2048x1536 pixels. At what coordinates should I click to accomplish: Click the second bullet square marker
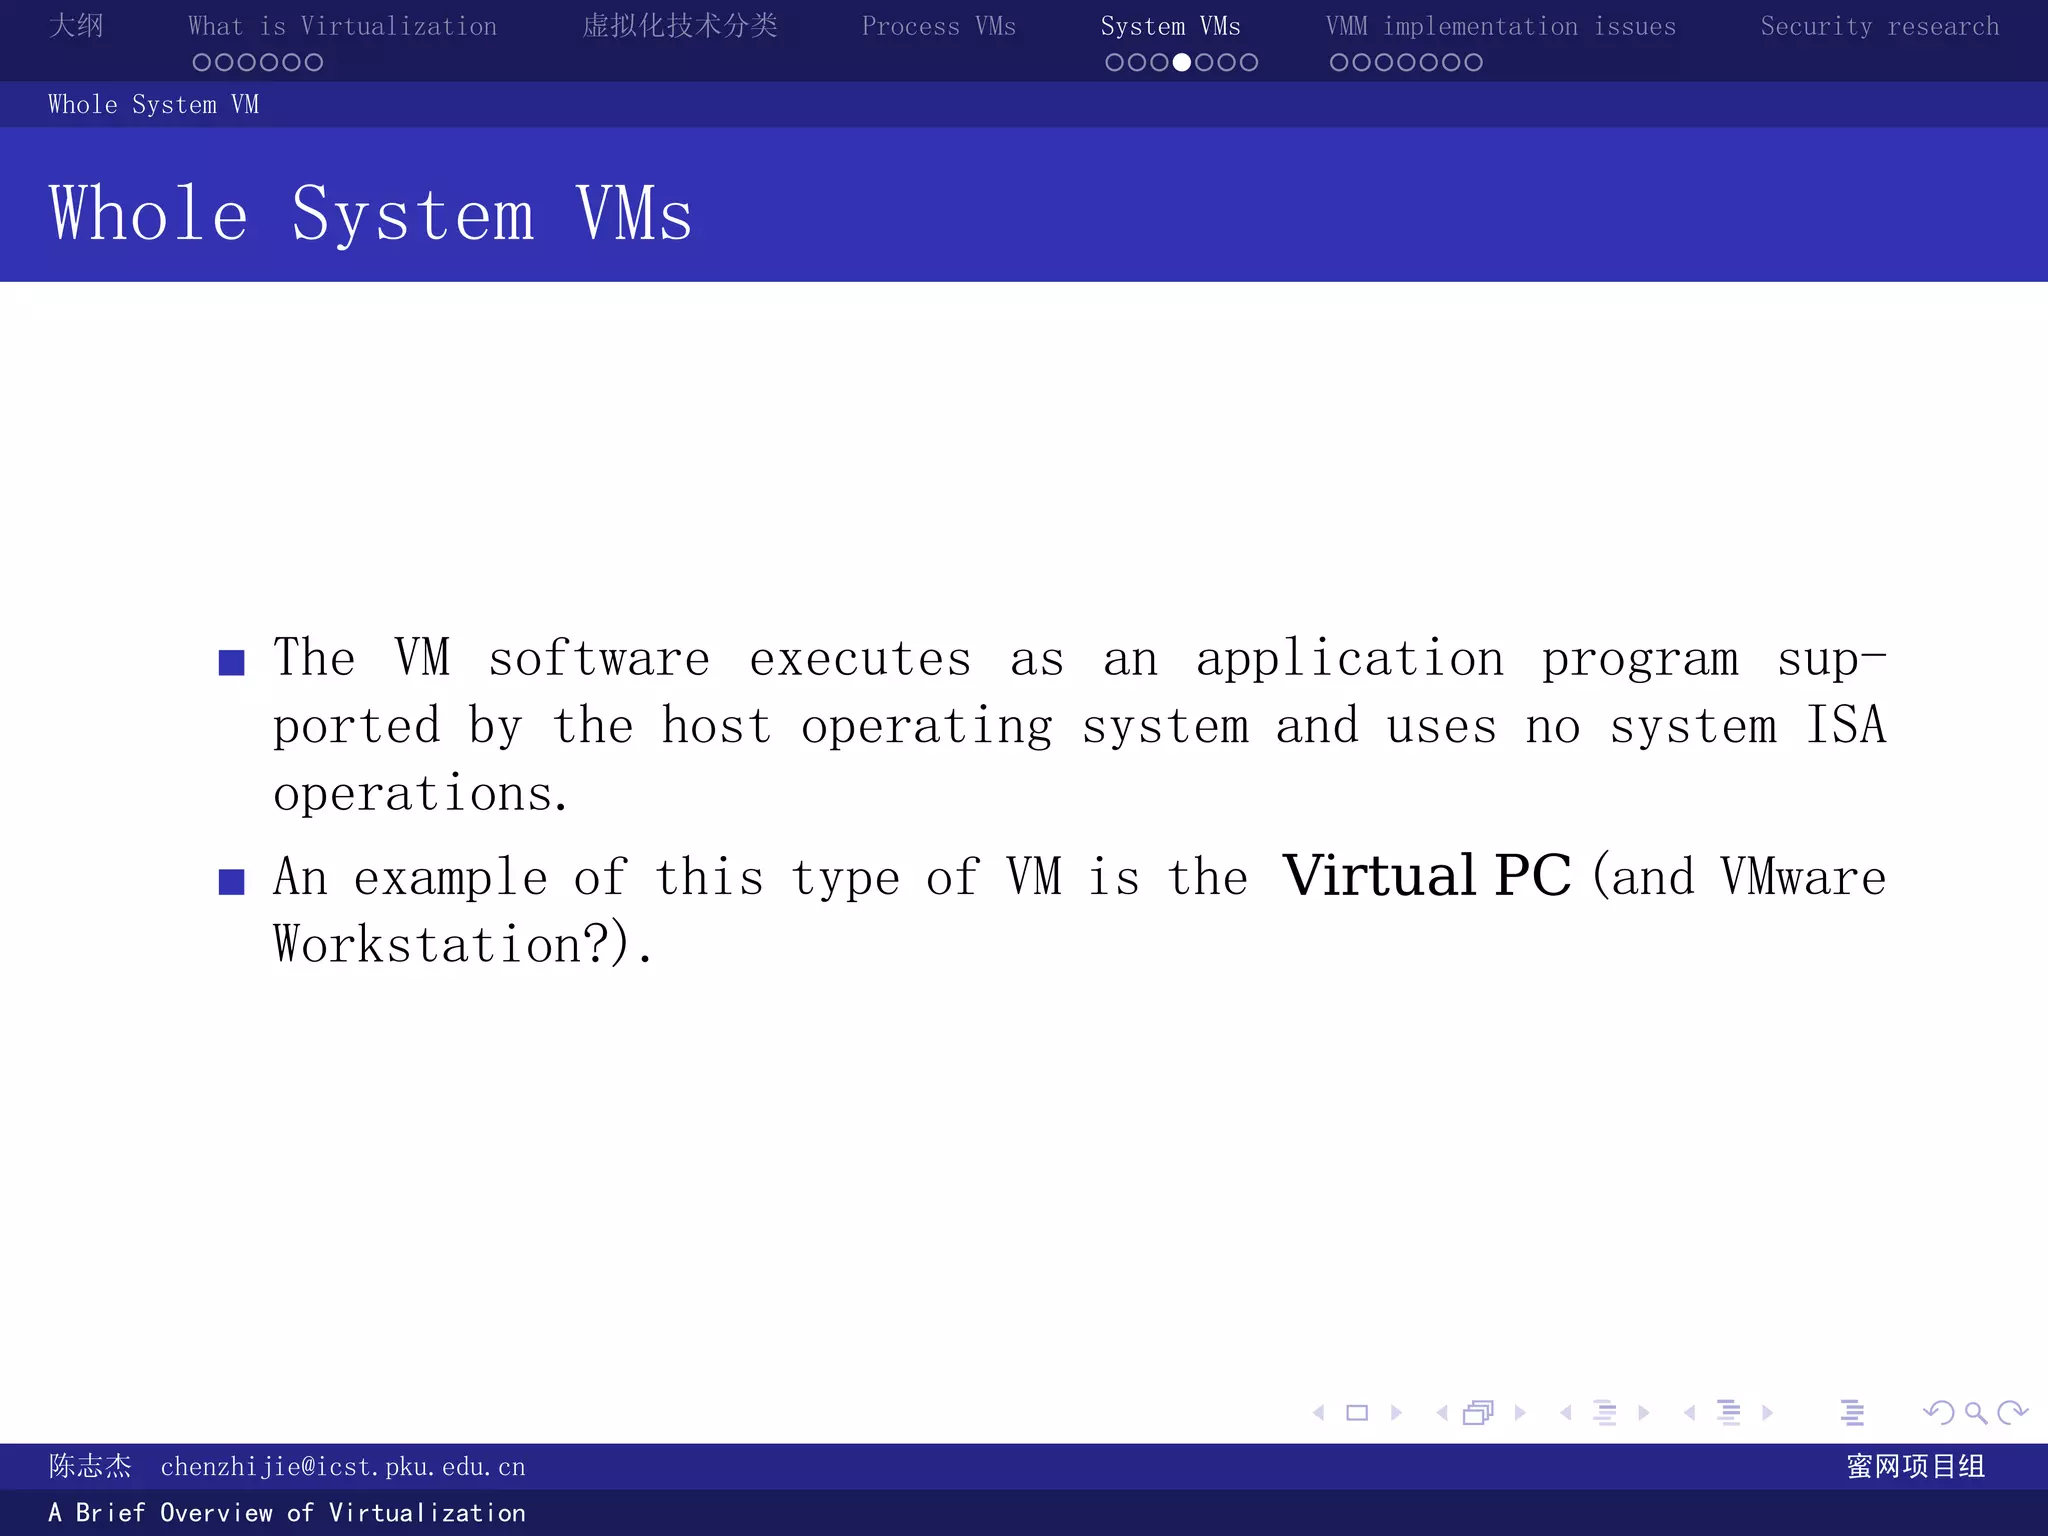tap(232, 881)
